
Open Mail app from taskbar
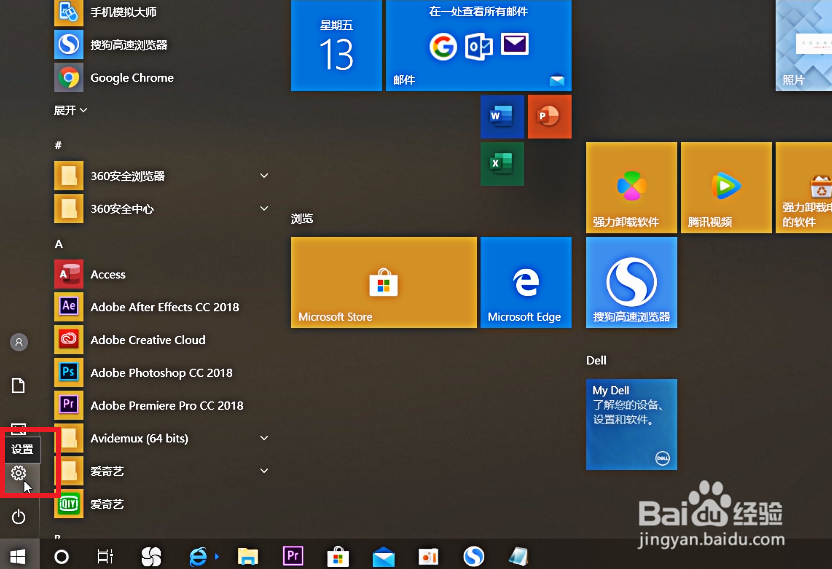383,557
